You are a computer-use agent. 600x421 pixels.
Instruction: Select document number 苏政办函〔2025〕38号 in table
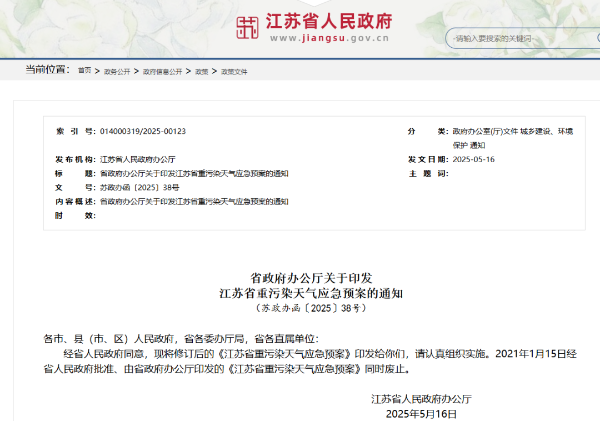tap(140, 188)
